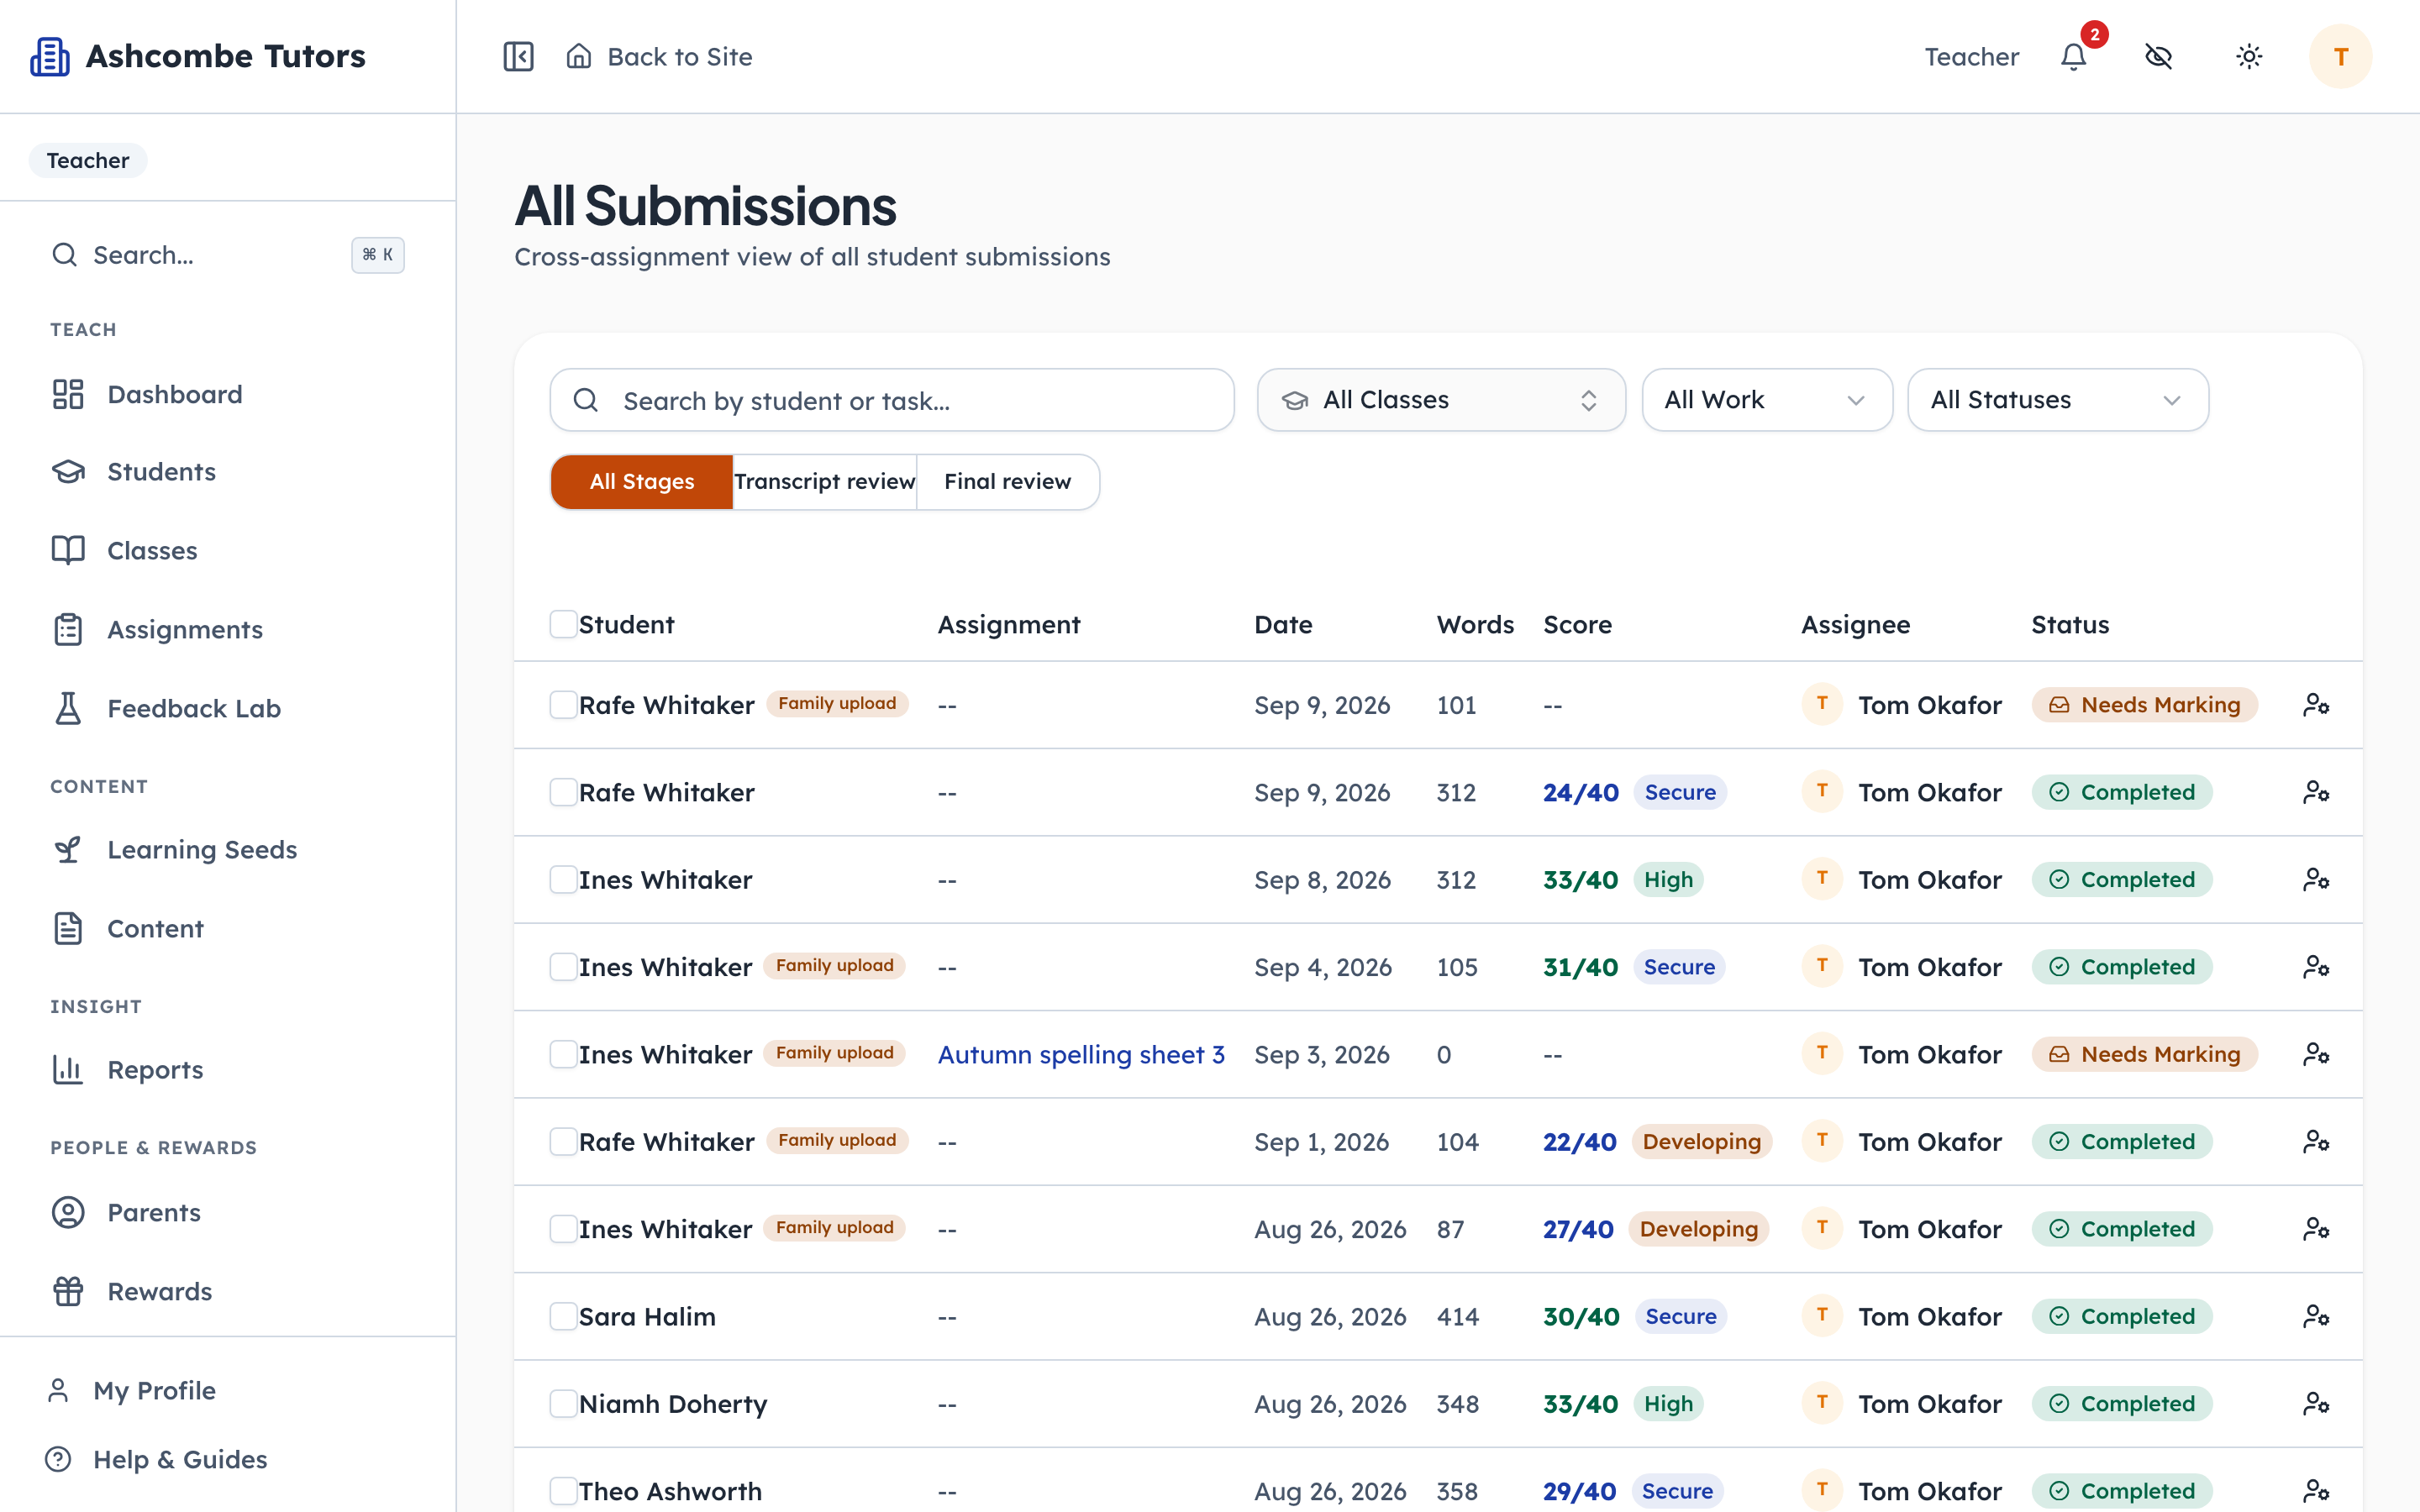Viewport: 2420px width, 1512px height.
Task: Focus the Search by student or task box
Action: point(892,400)
